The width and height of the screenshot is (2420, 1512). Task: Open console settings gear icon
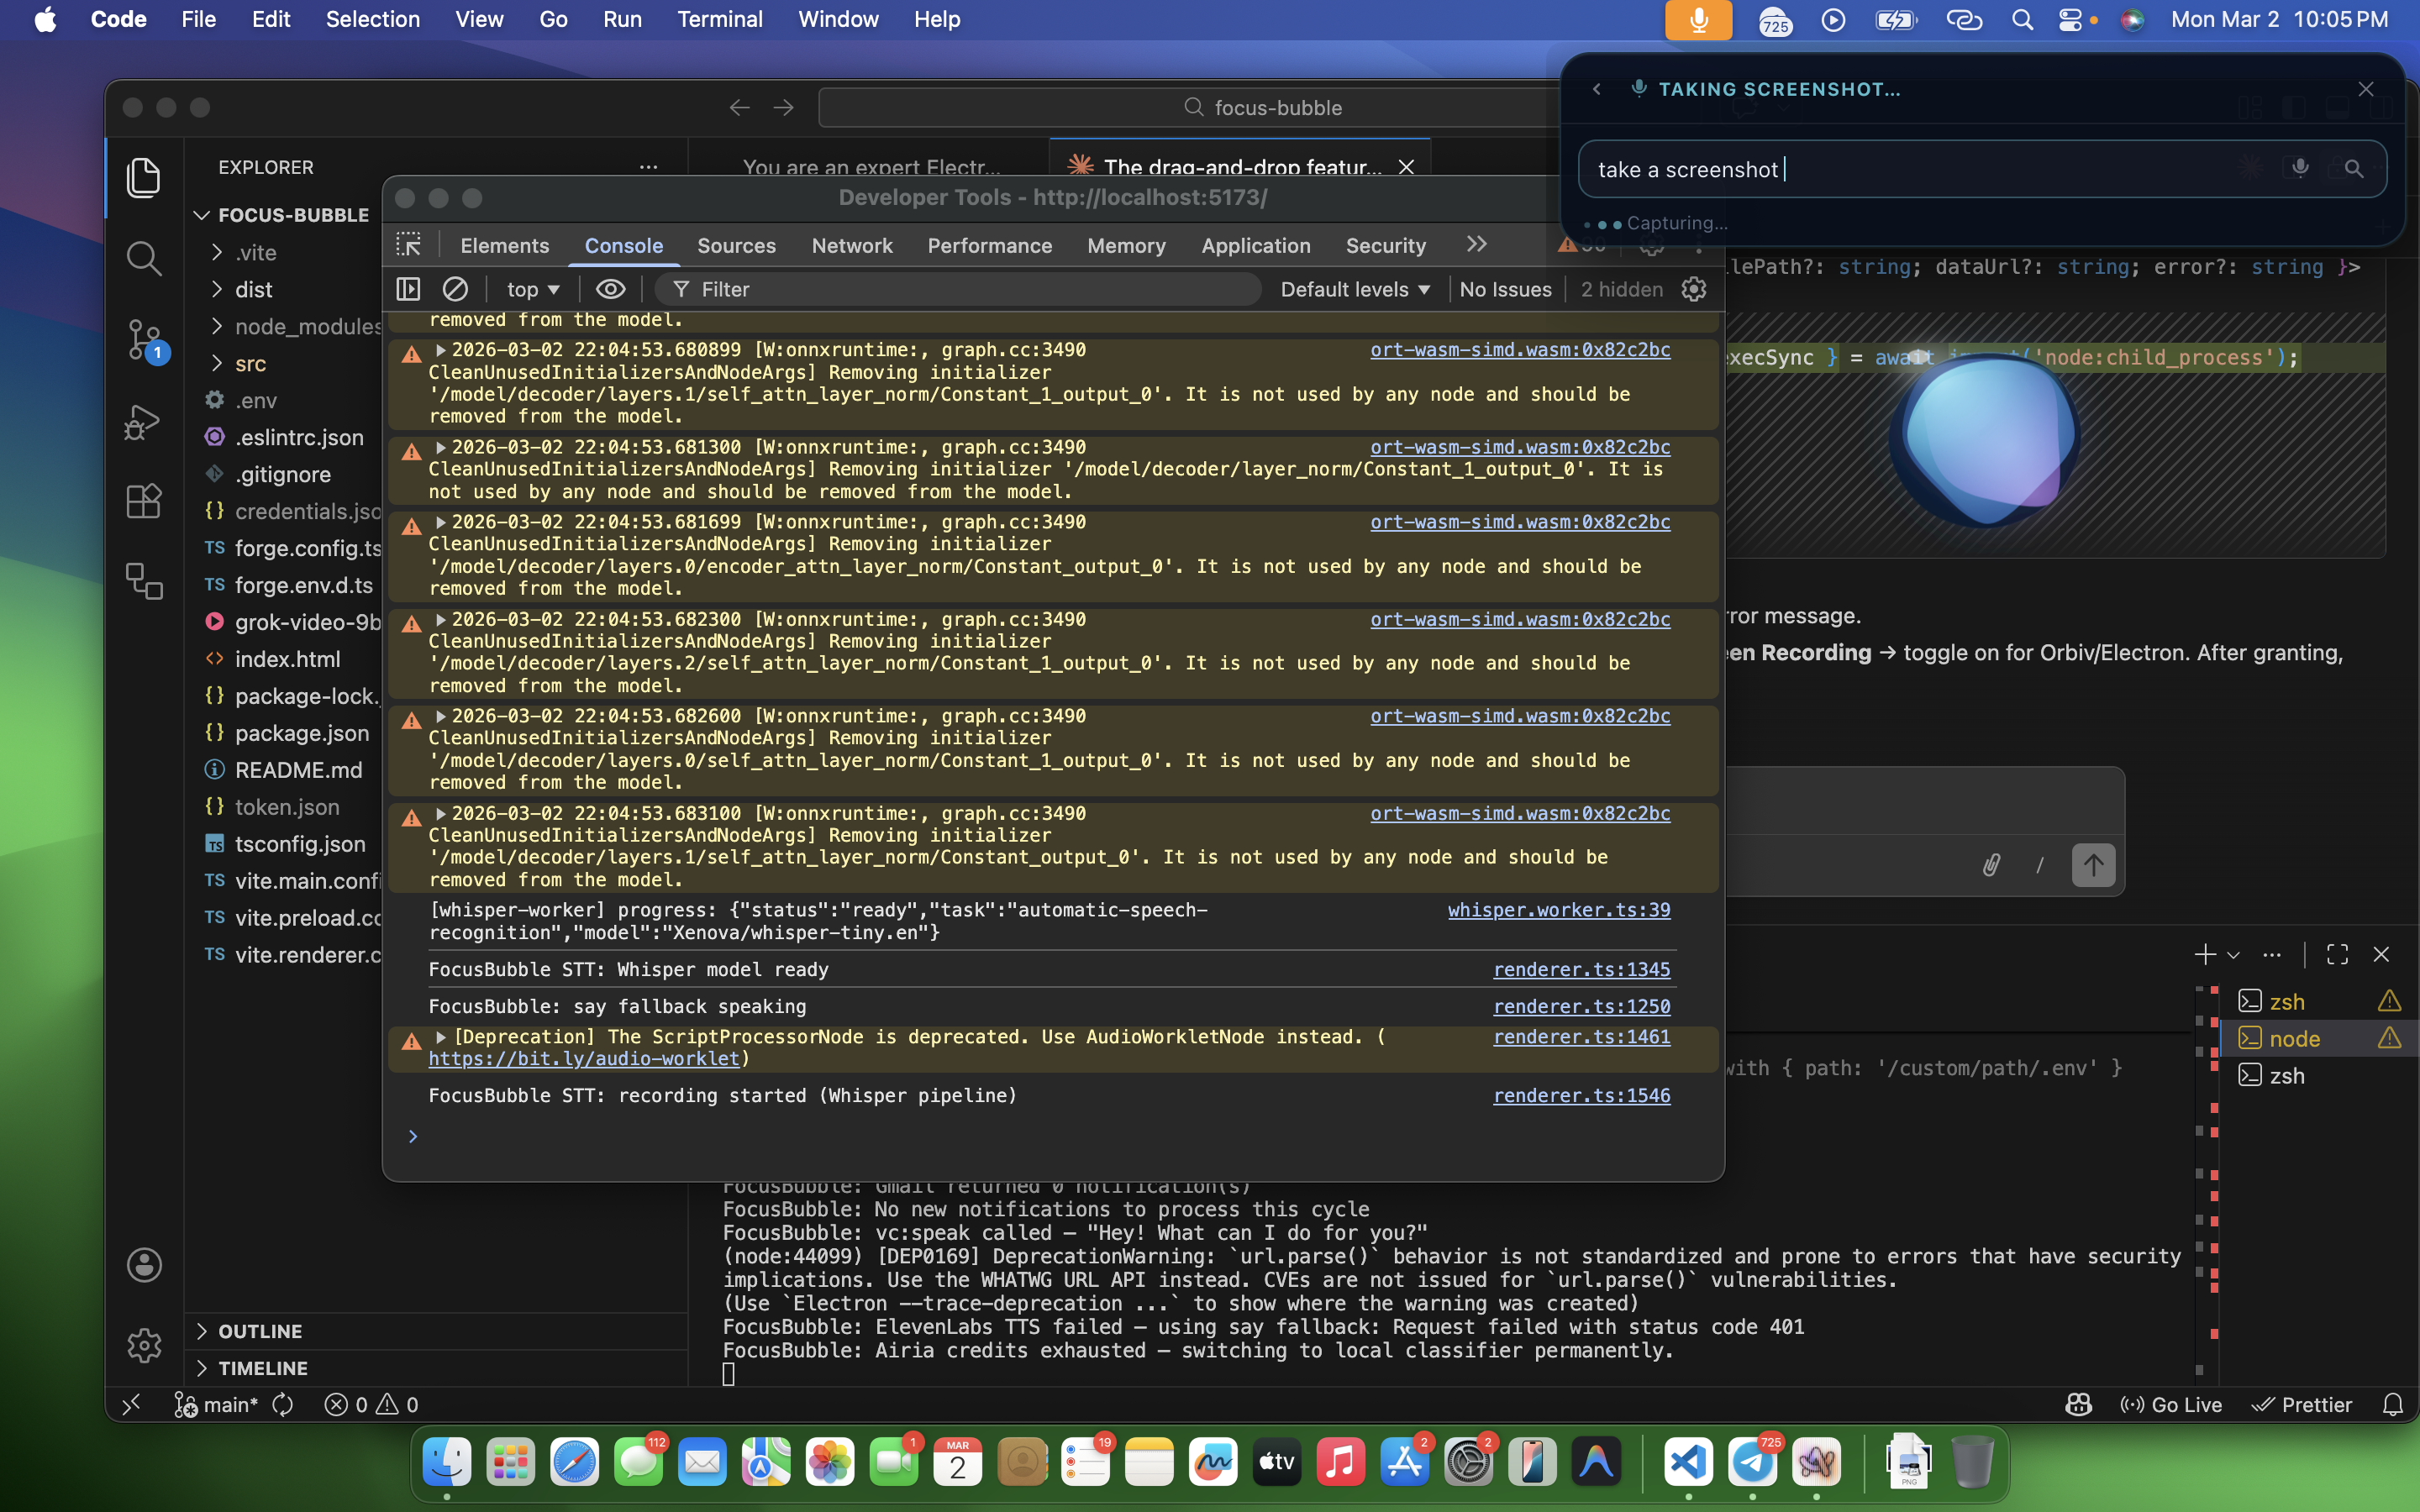[1693, 289]
